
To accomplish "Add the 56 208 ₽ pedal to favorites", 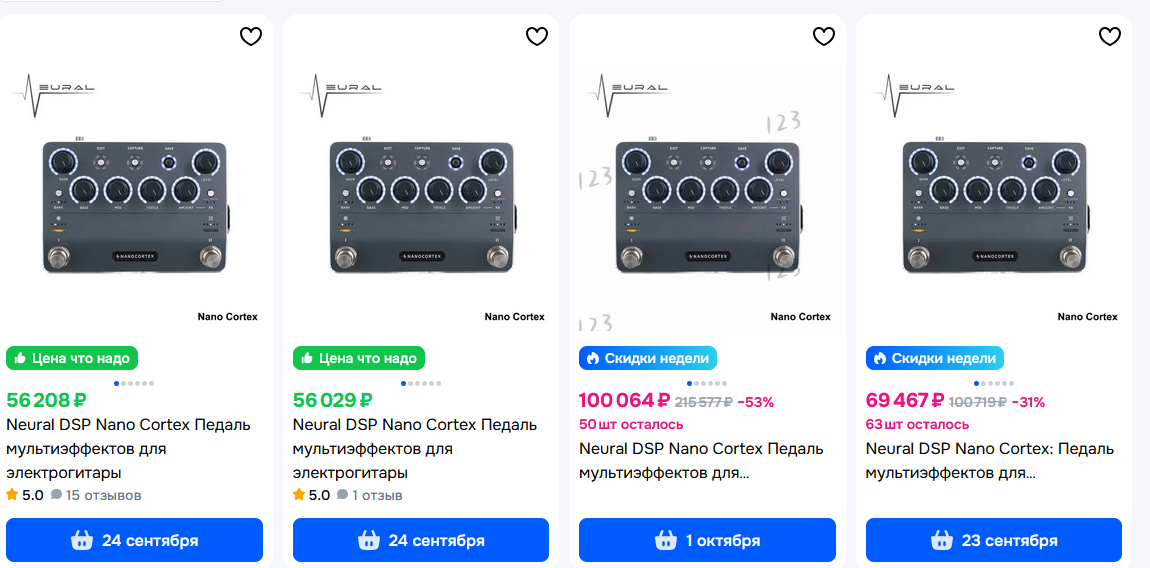I will pyautogui.click(x=251, y=36).
